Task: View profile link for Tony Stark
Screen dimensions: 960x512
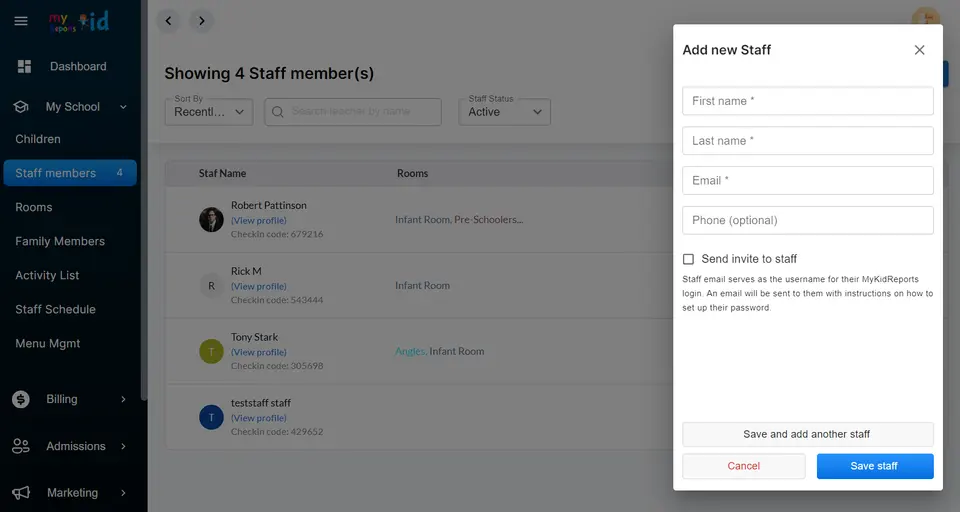Action: coord(258,352)
